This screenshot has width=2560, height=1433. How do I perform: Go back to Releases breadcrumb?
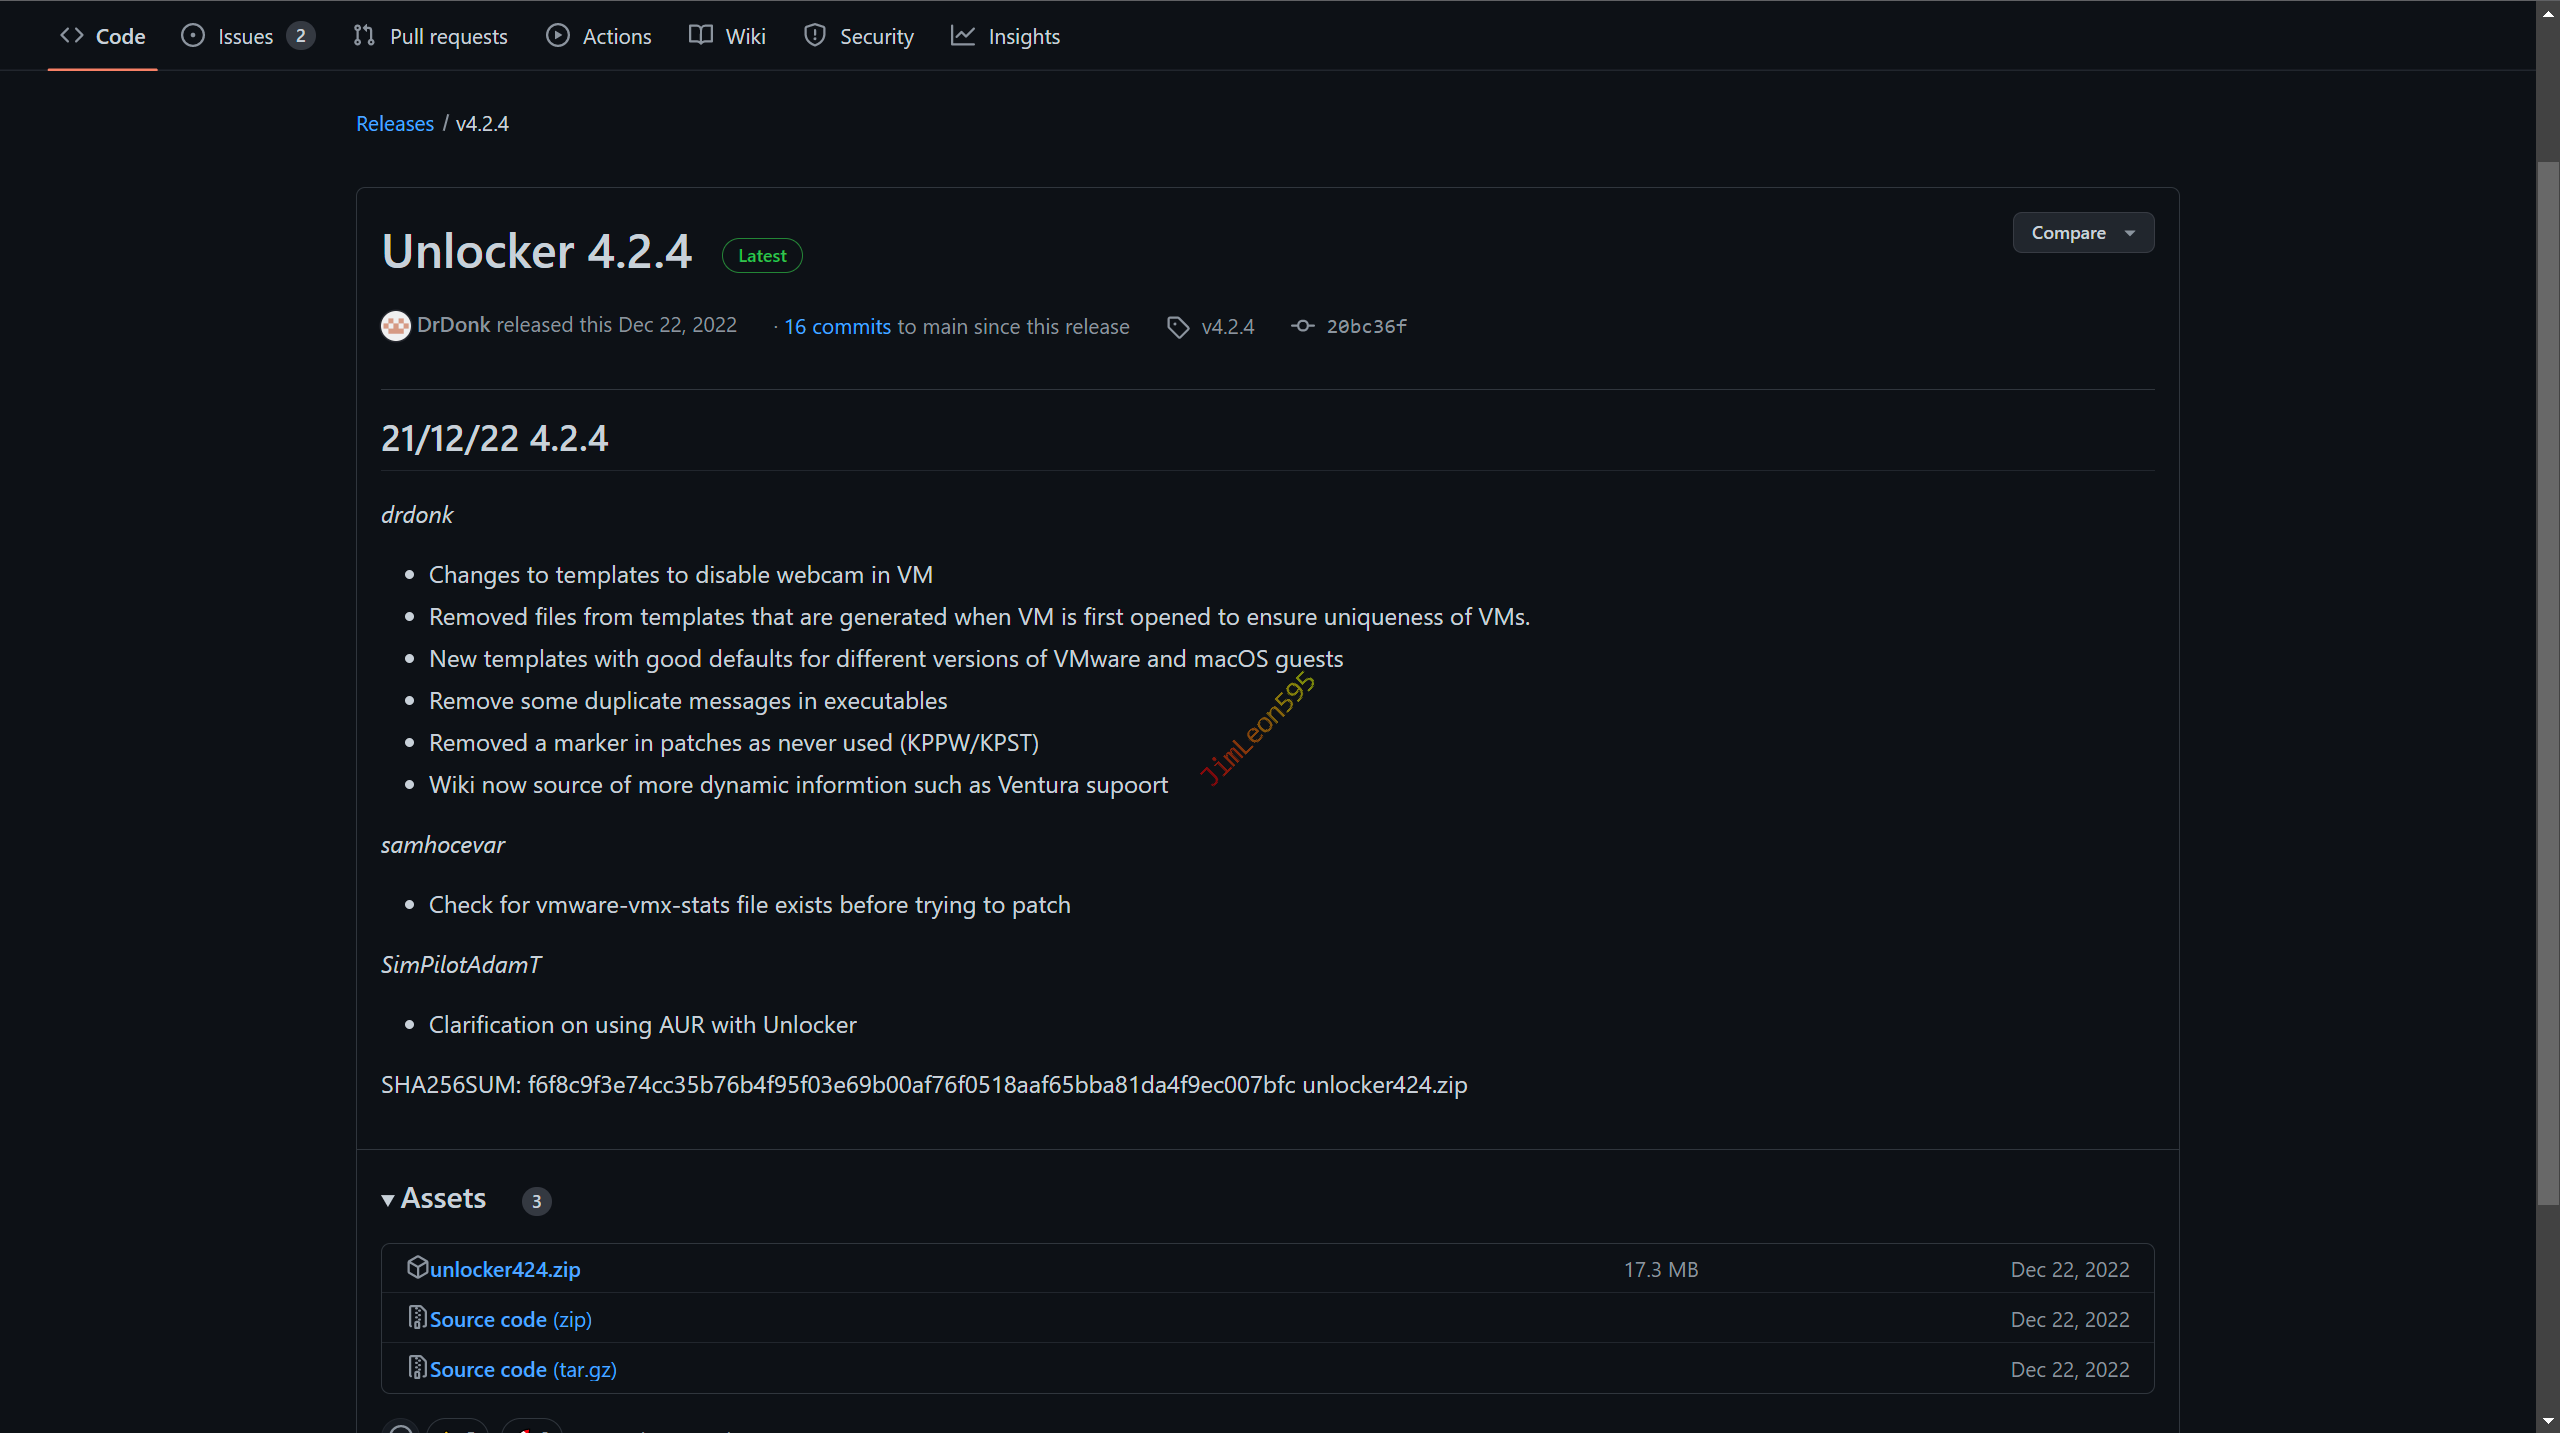pyautogui.click(x=395, y=124)
